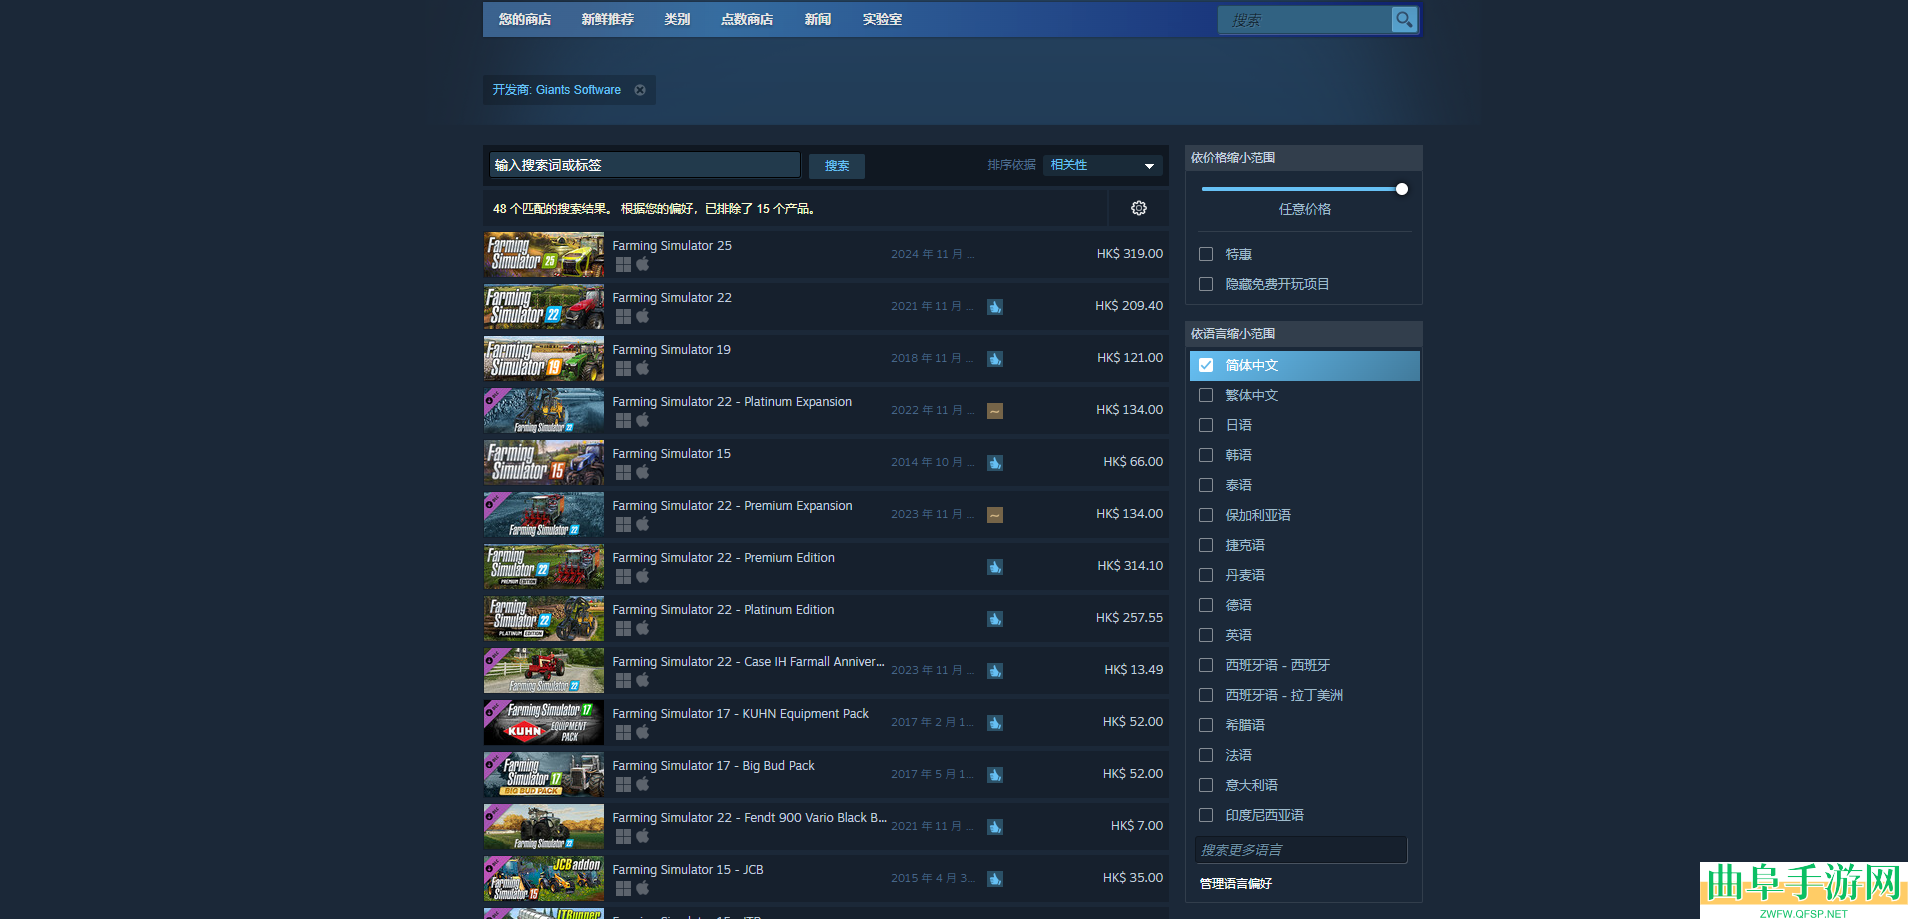The height and width of the screenshot is (919, 1908).
Task: Focus the 搜索更多语言 language search field
Action: pos(1300,850)
